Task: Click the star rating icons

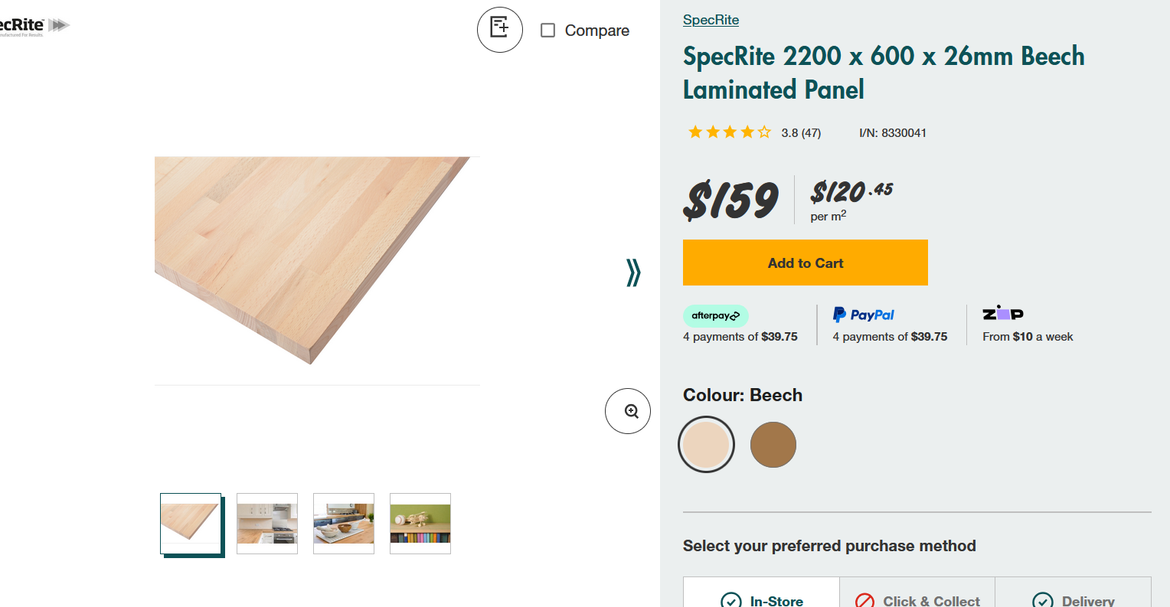Action: [x=729, y=132]
